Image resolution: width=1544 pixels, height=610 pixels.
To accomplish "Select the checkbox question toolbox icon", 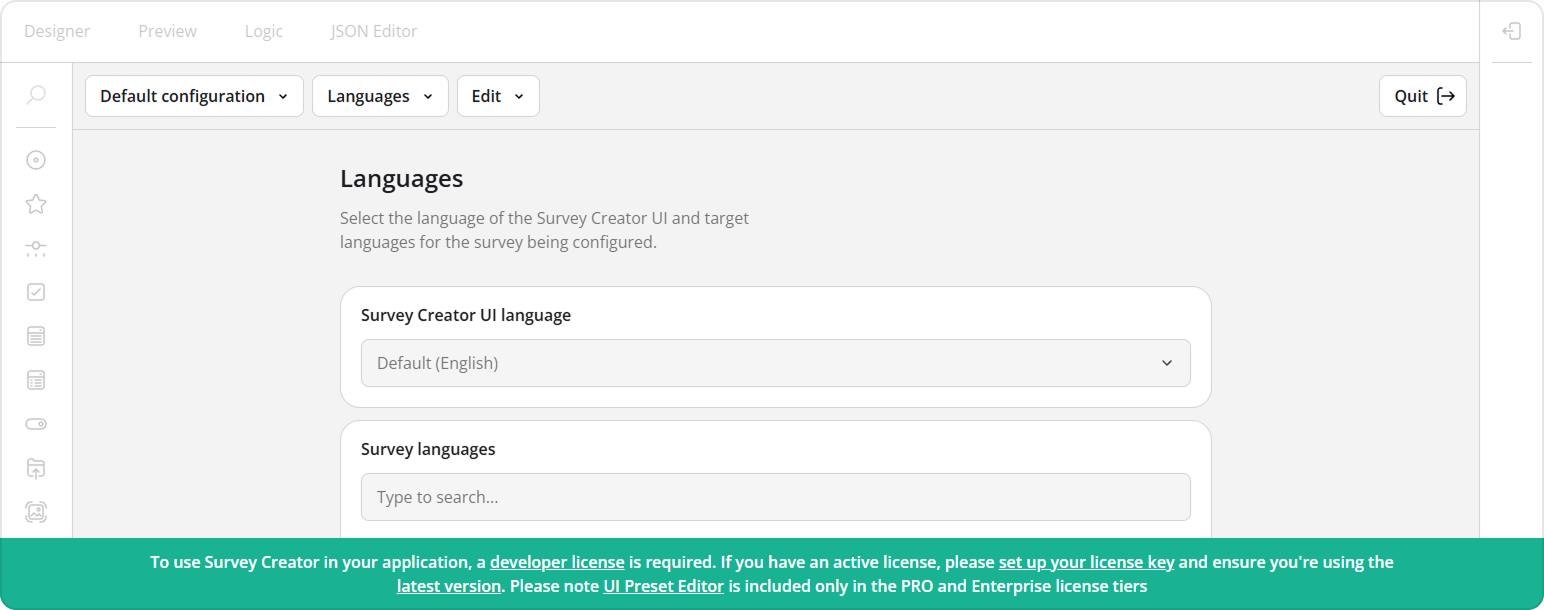I will click(x=36, y=292).
